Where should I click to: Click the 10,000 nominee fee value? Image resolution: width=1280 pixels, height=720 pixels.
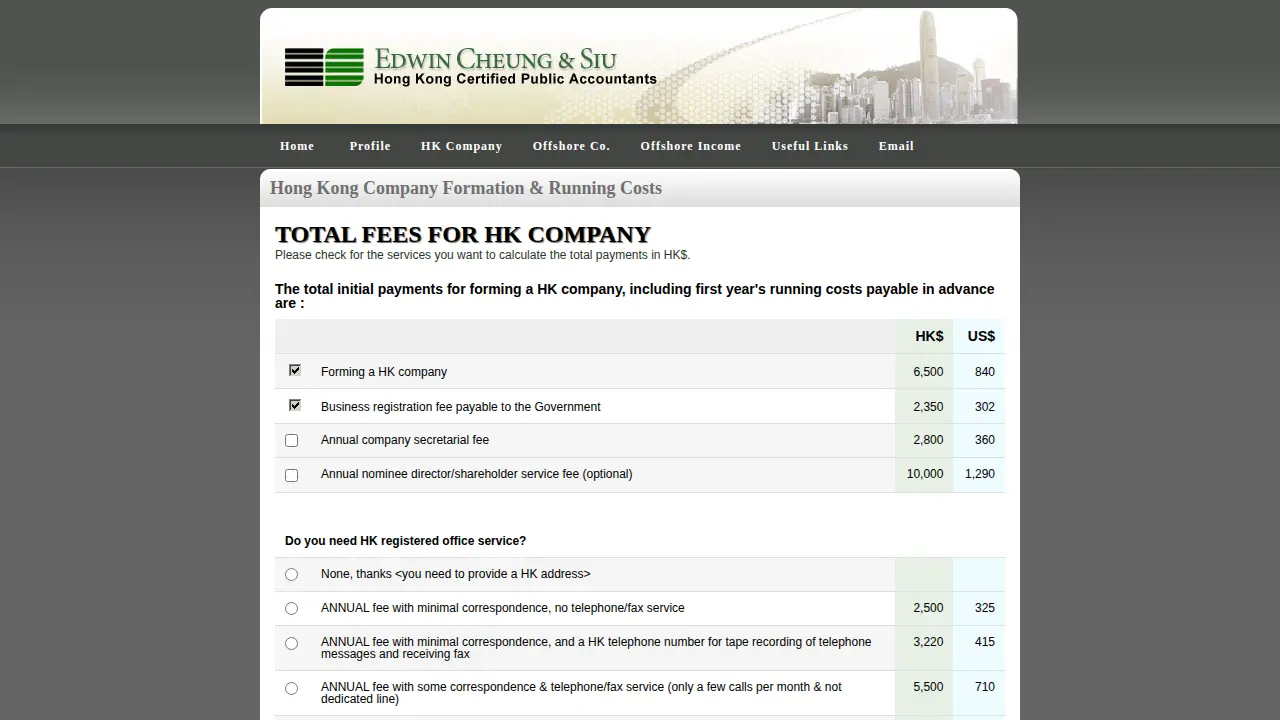click(925, 474)
